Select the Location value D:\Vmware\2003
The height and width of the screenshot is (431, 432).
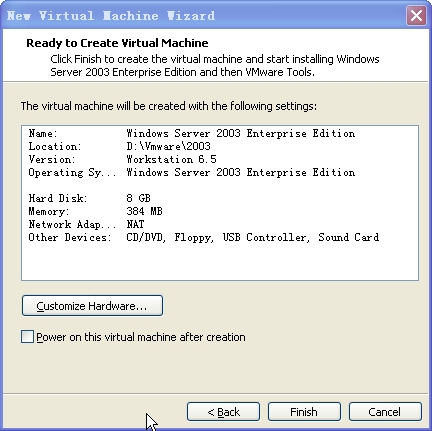click(x=168, y=146)
